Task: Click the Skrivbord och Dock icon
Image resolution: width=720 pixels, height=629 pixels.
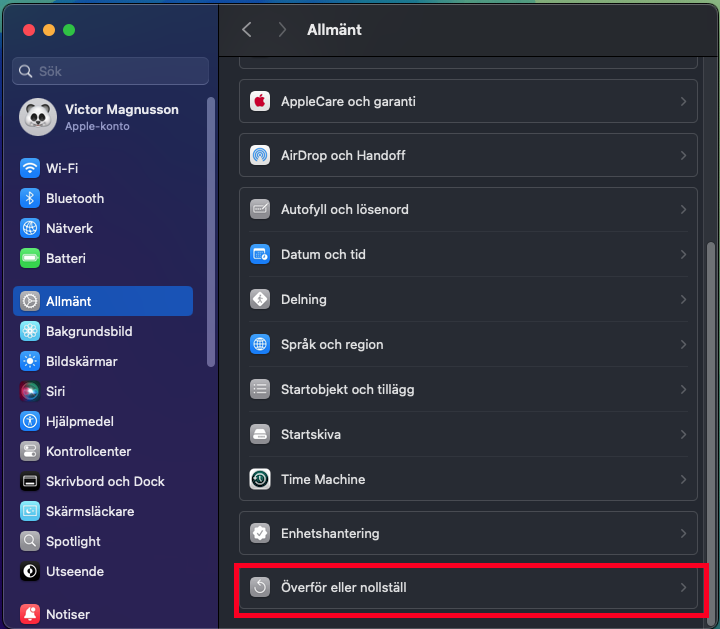Action: pyautogui.click(x=30, y=481)
